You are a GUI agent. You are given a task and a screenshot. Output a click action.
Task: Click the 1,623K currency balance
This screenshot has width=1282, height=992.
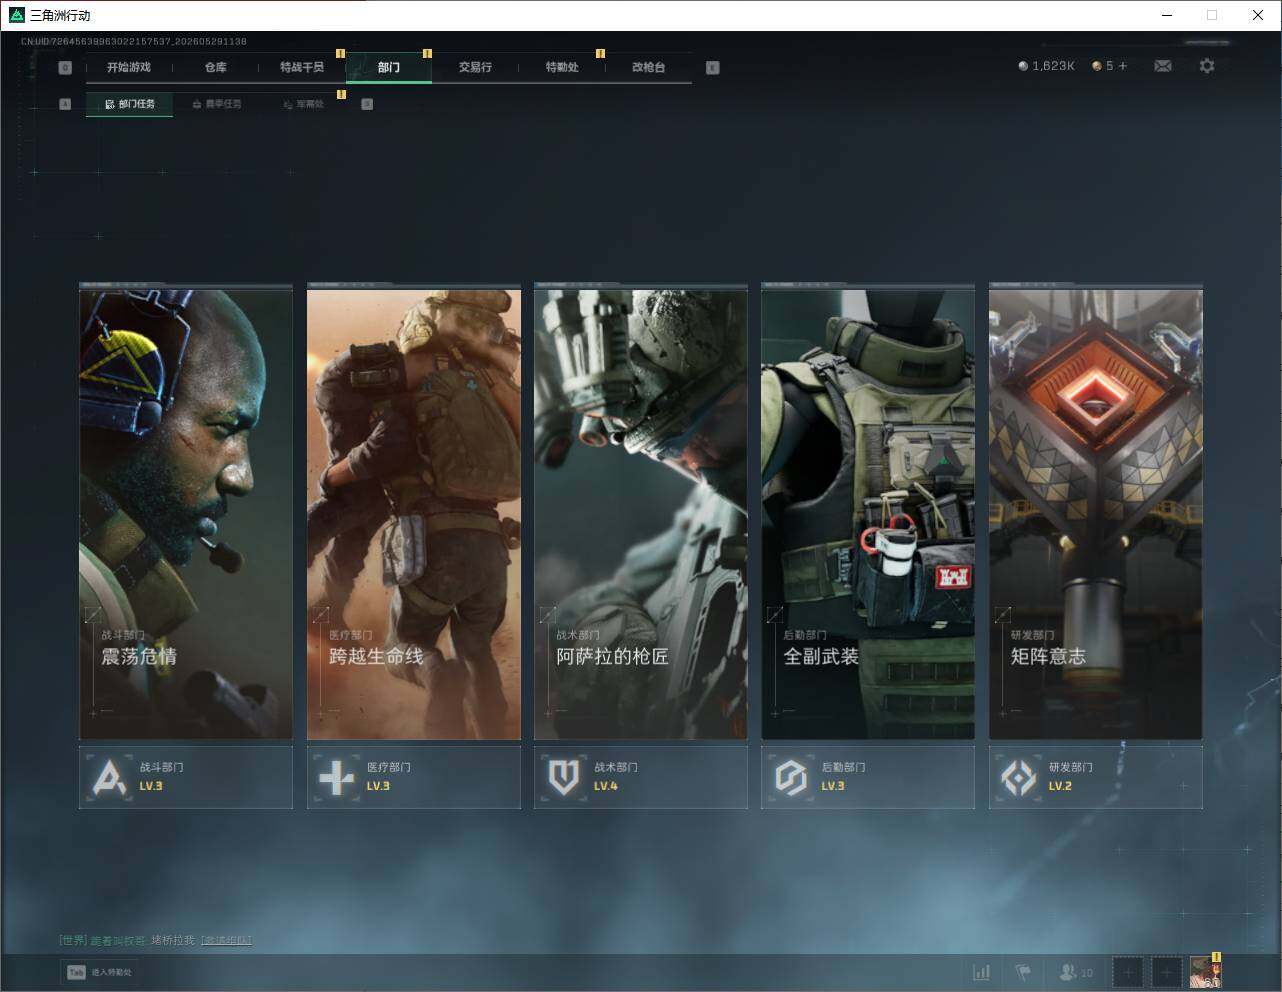(1046, 66)
